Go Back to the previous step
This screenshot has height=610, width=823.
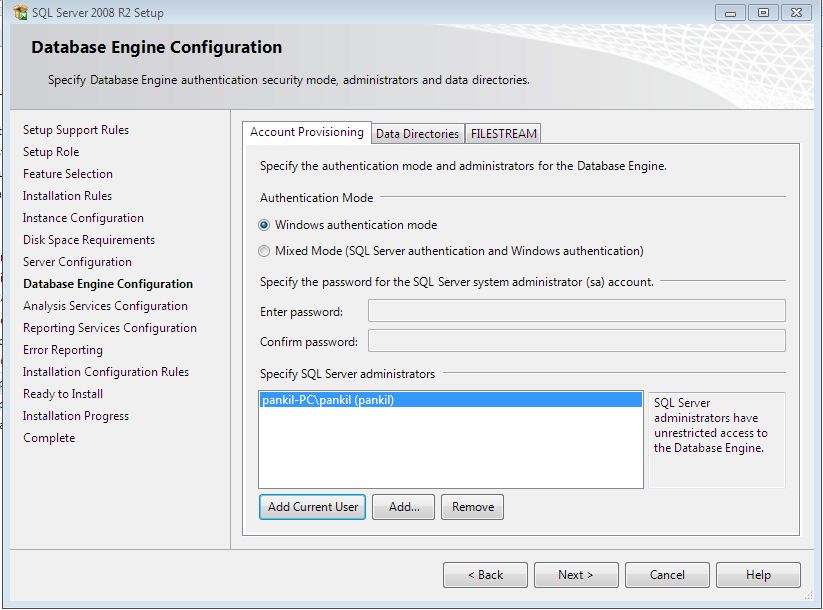pyautogui.click(x=485, y=574)
